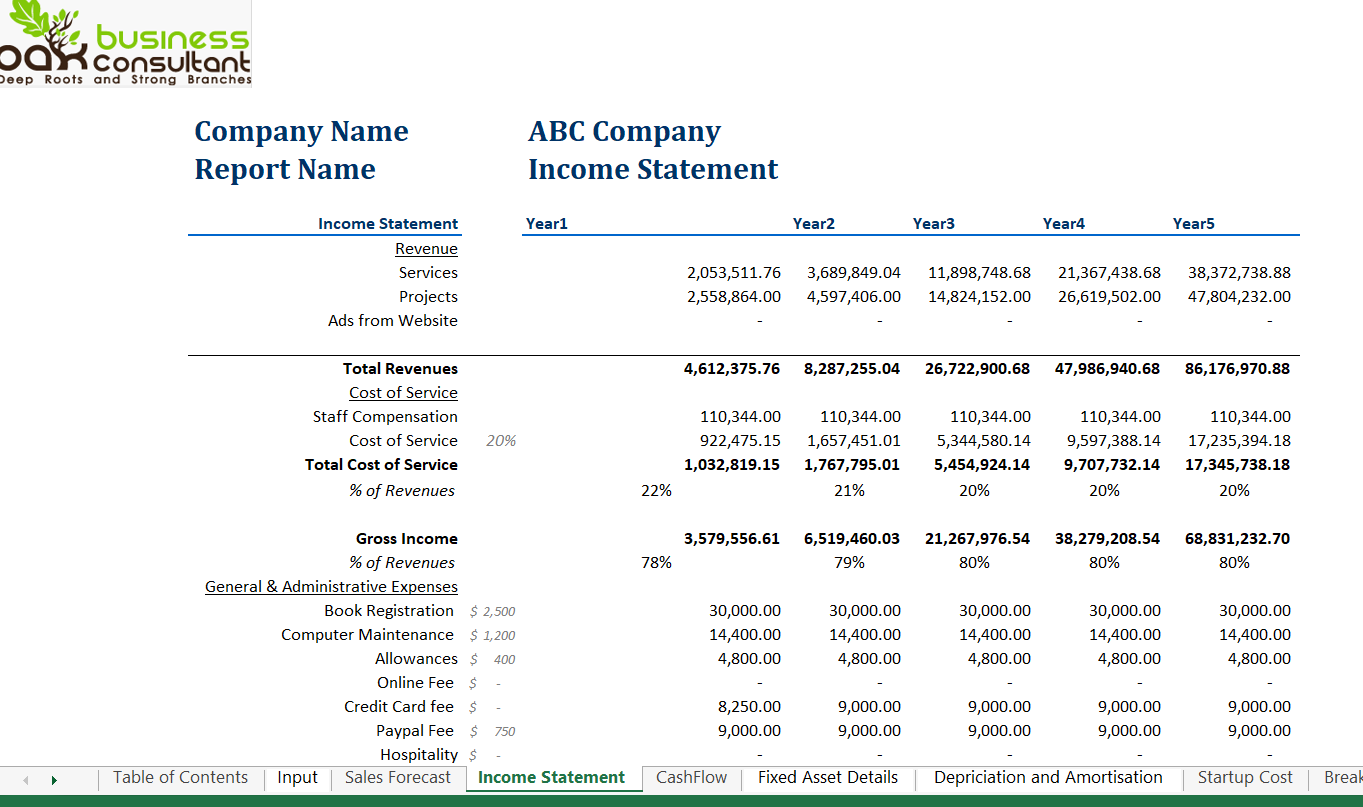Select the Year4 column header
Viewport: 1363px width, 807px height.
tap(1063, 224)
